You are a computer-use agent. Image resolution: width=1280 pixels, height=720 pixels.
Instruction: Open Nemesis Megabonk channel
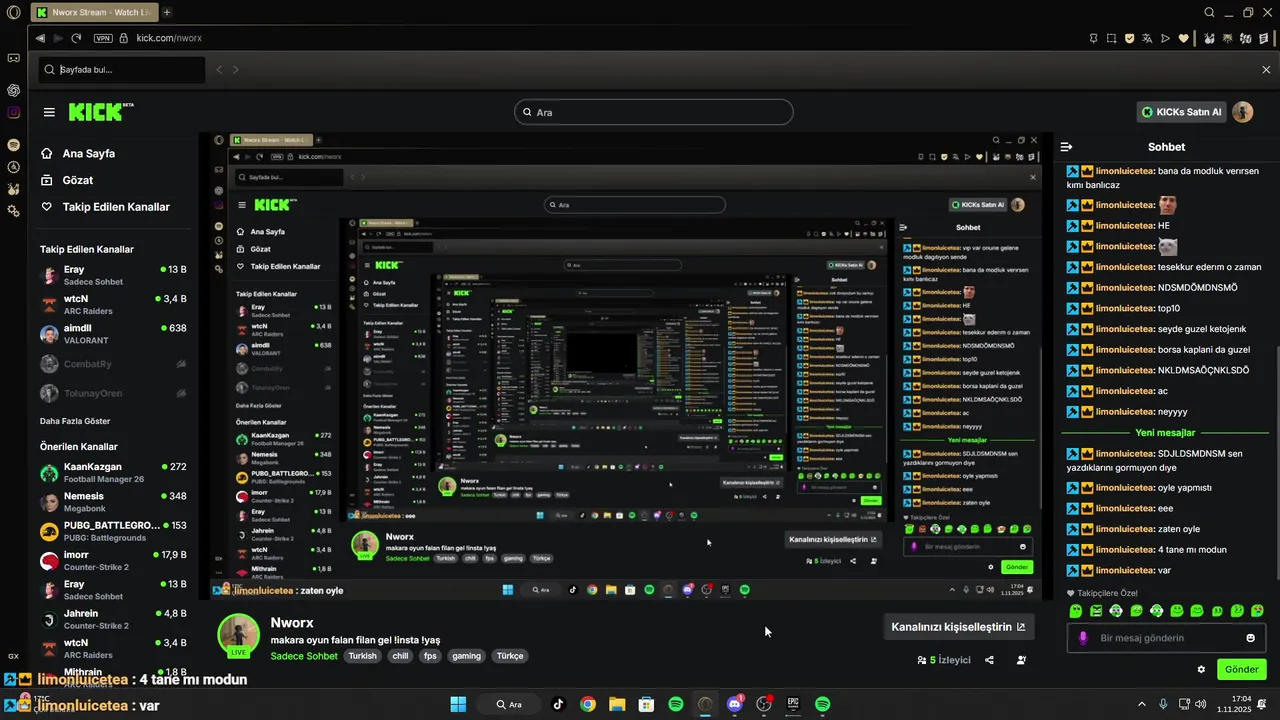point(113,501)
